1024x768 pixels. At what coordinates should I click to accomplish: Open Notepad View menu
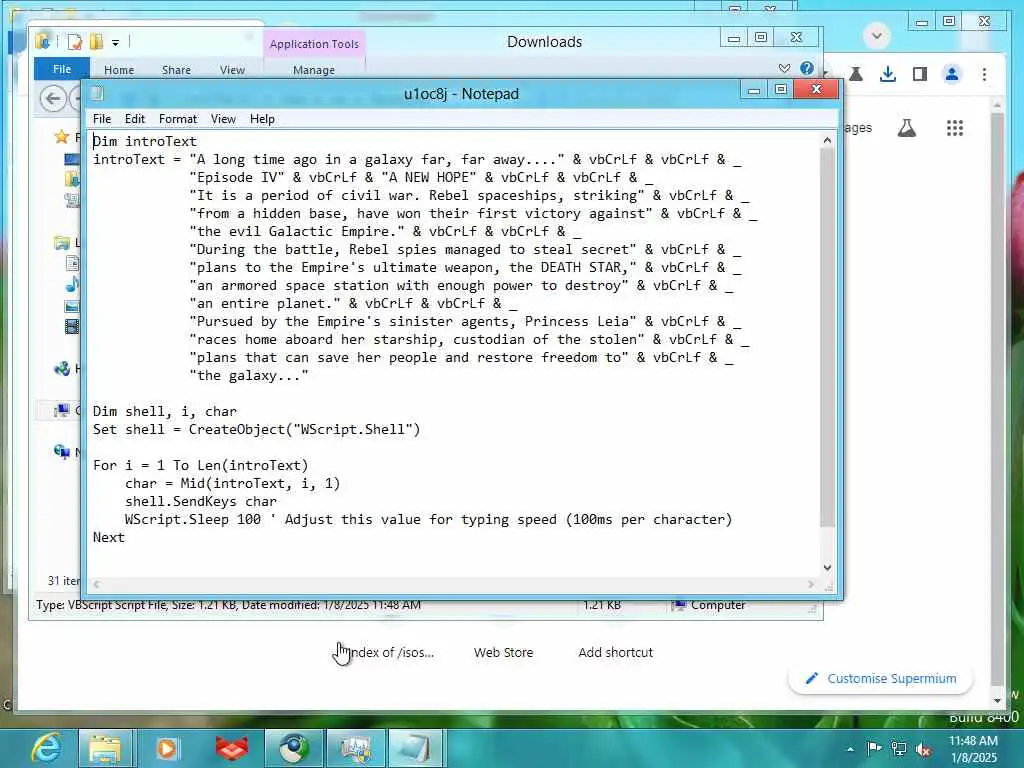point(223,119)
